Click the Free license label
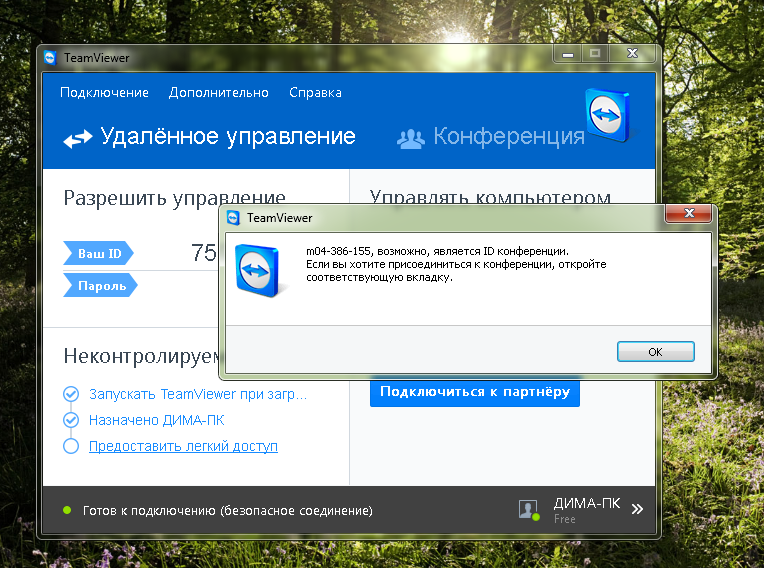 point(565,519)
